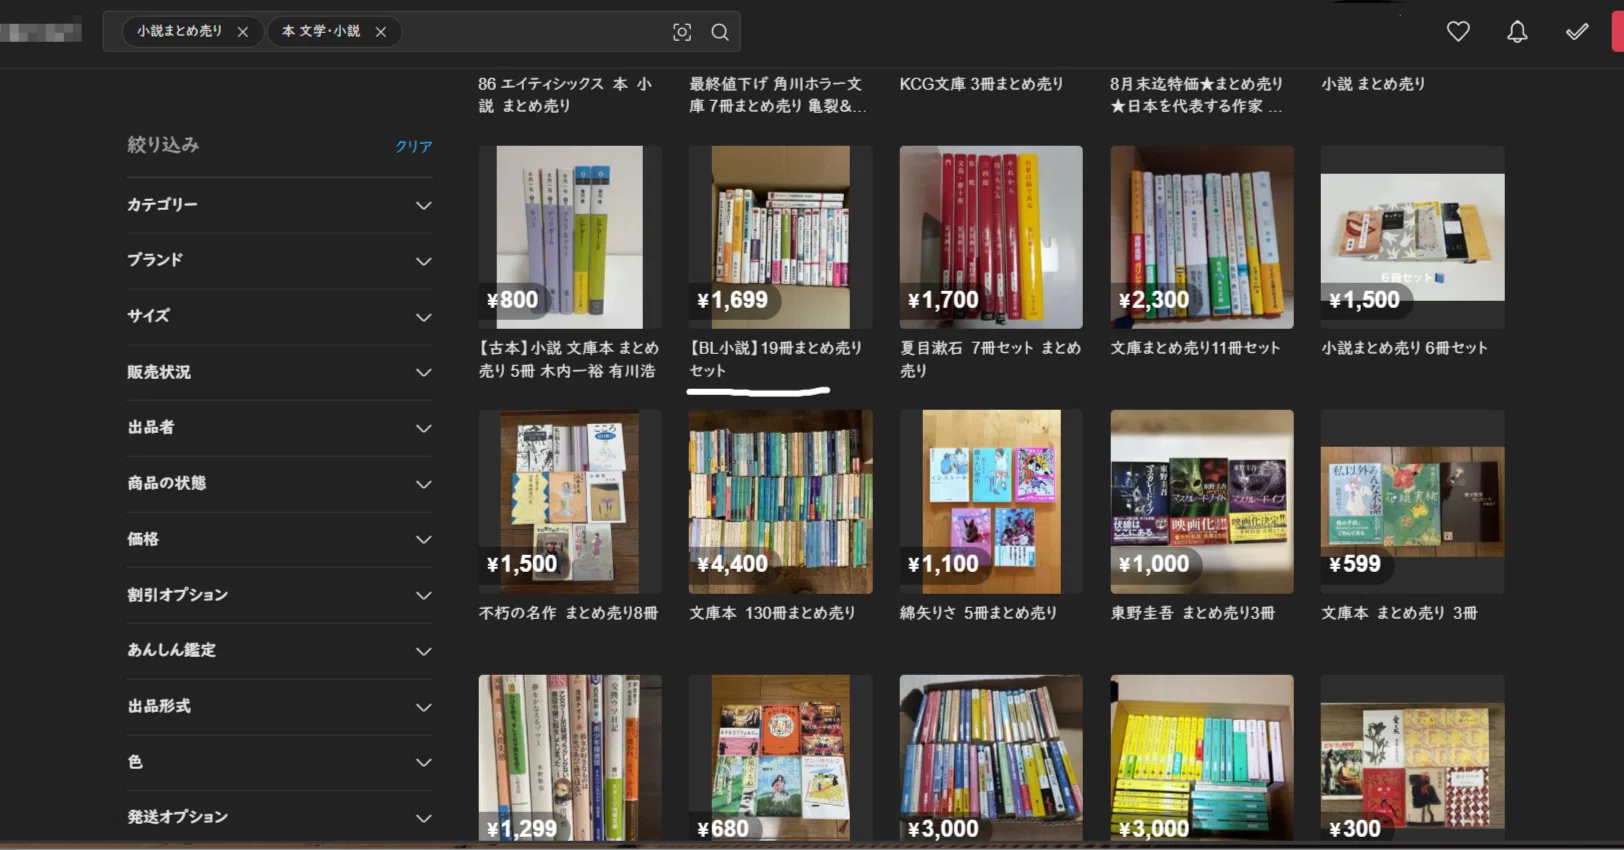Image resolution: width=1624 pixels, height=850 pixels.
Task: Remove the 小説まとめ売り search tag
Action: pyautogui.click(x=243, y=32)
